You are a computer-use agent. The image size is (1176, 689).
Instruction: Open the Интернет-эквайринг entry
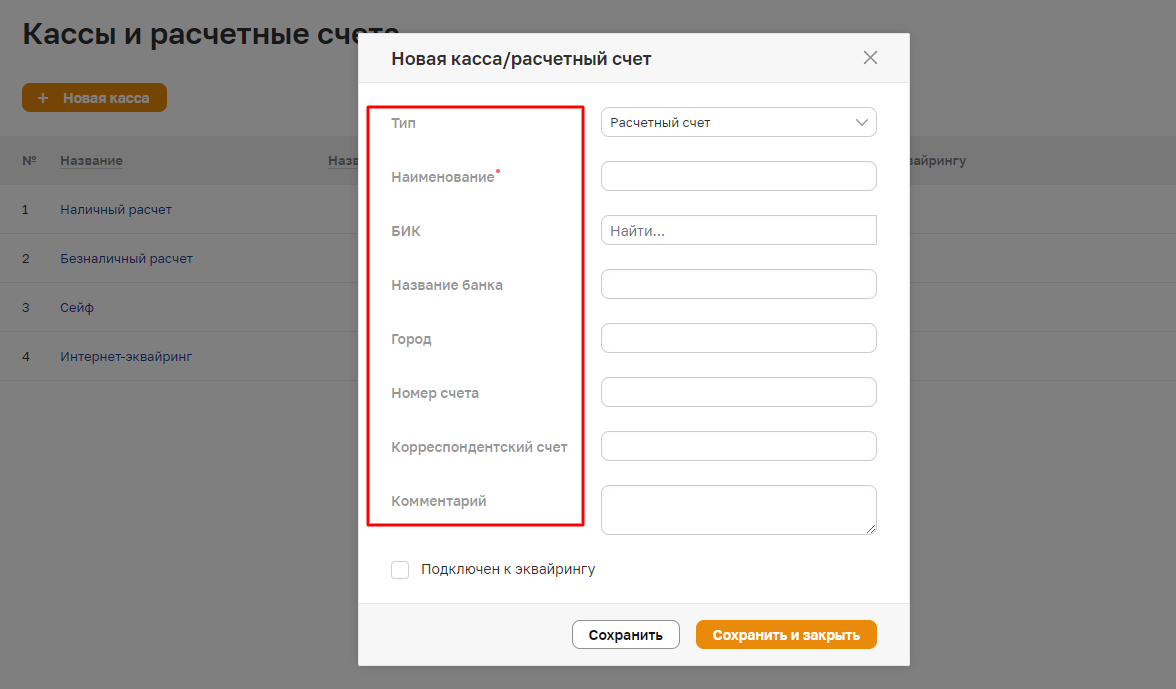[x=126, y=357]
